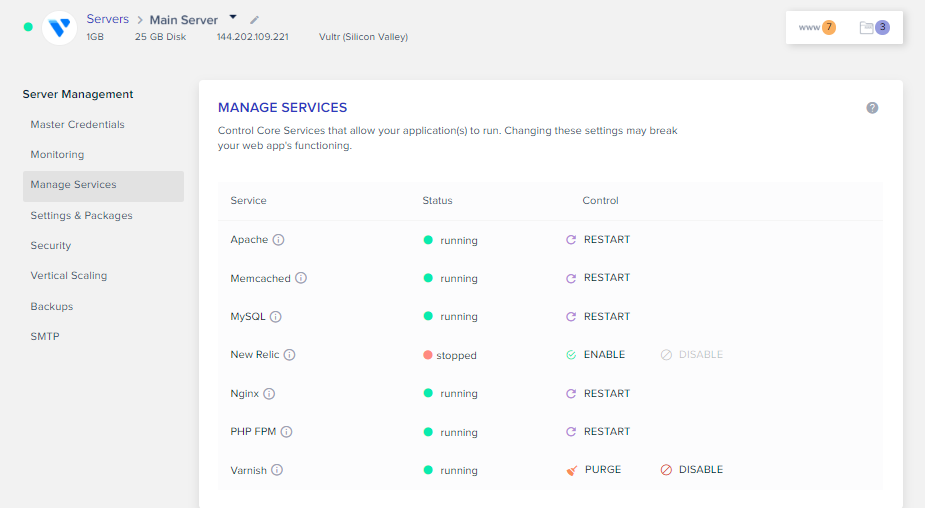Enable the New Relic service

596,355
